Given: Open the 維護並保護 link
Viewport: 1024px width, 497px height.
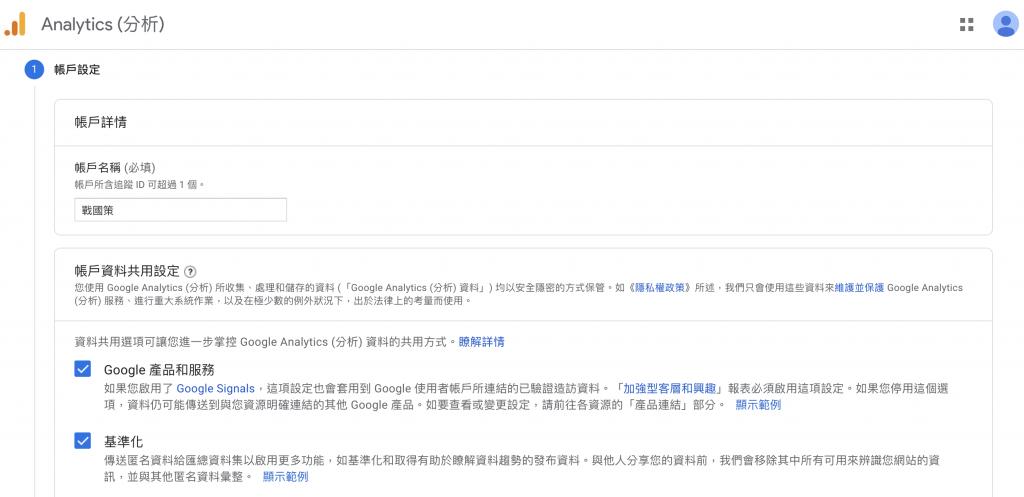Looking at the screenshot, I should coord(859,287).
